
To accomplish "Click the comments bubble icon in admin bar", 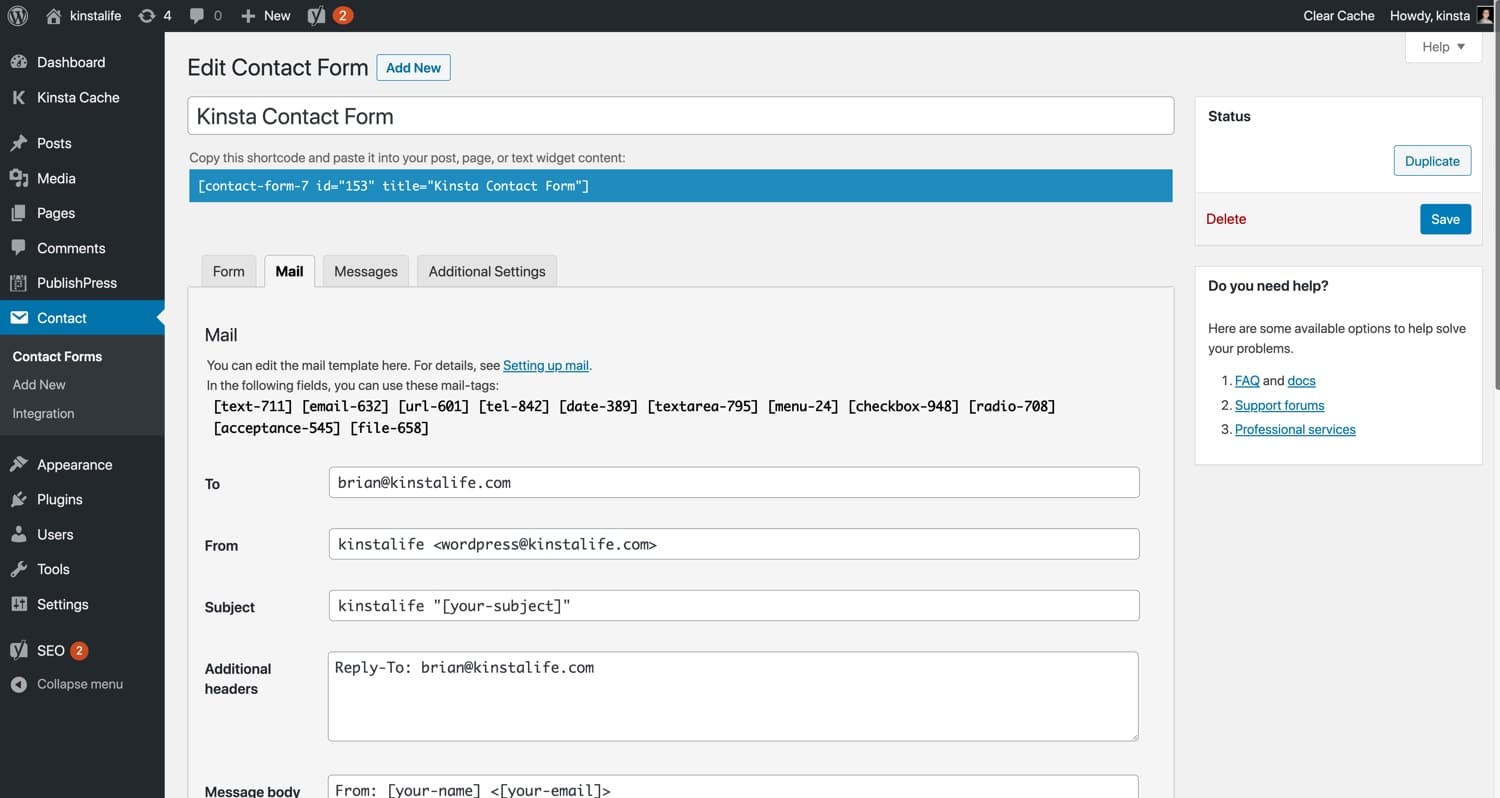I will click(198, 15).
